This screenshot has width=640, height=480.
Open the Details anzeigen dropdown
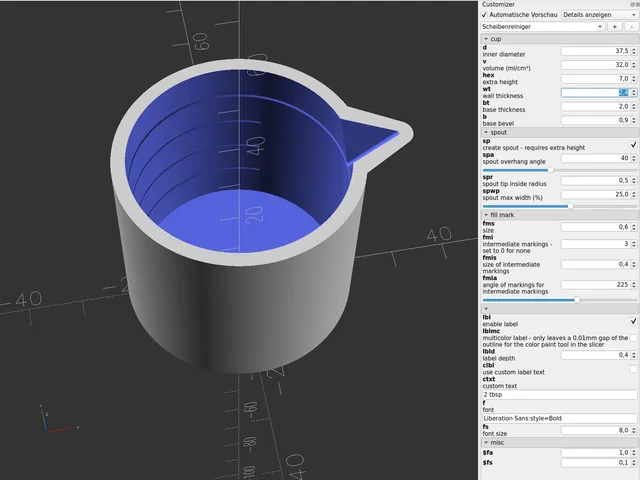coord(599,15)
